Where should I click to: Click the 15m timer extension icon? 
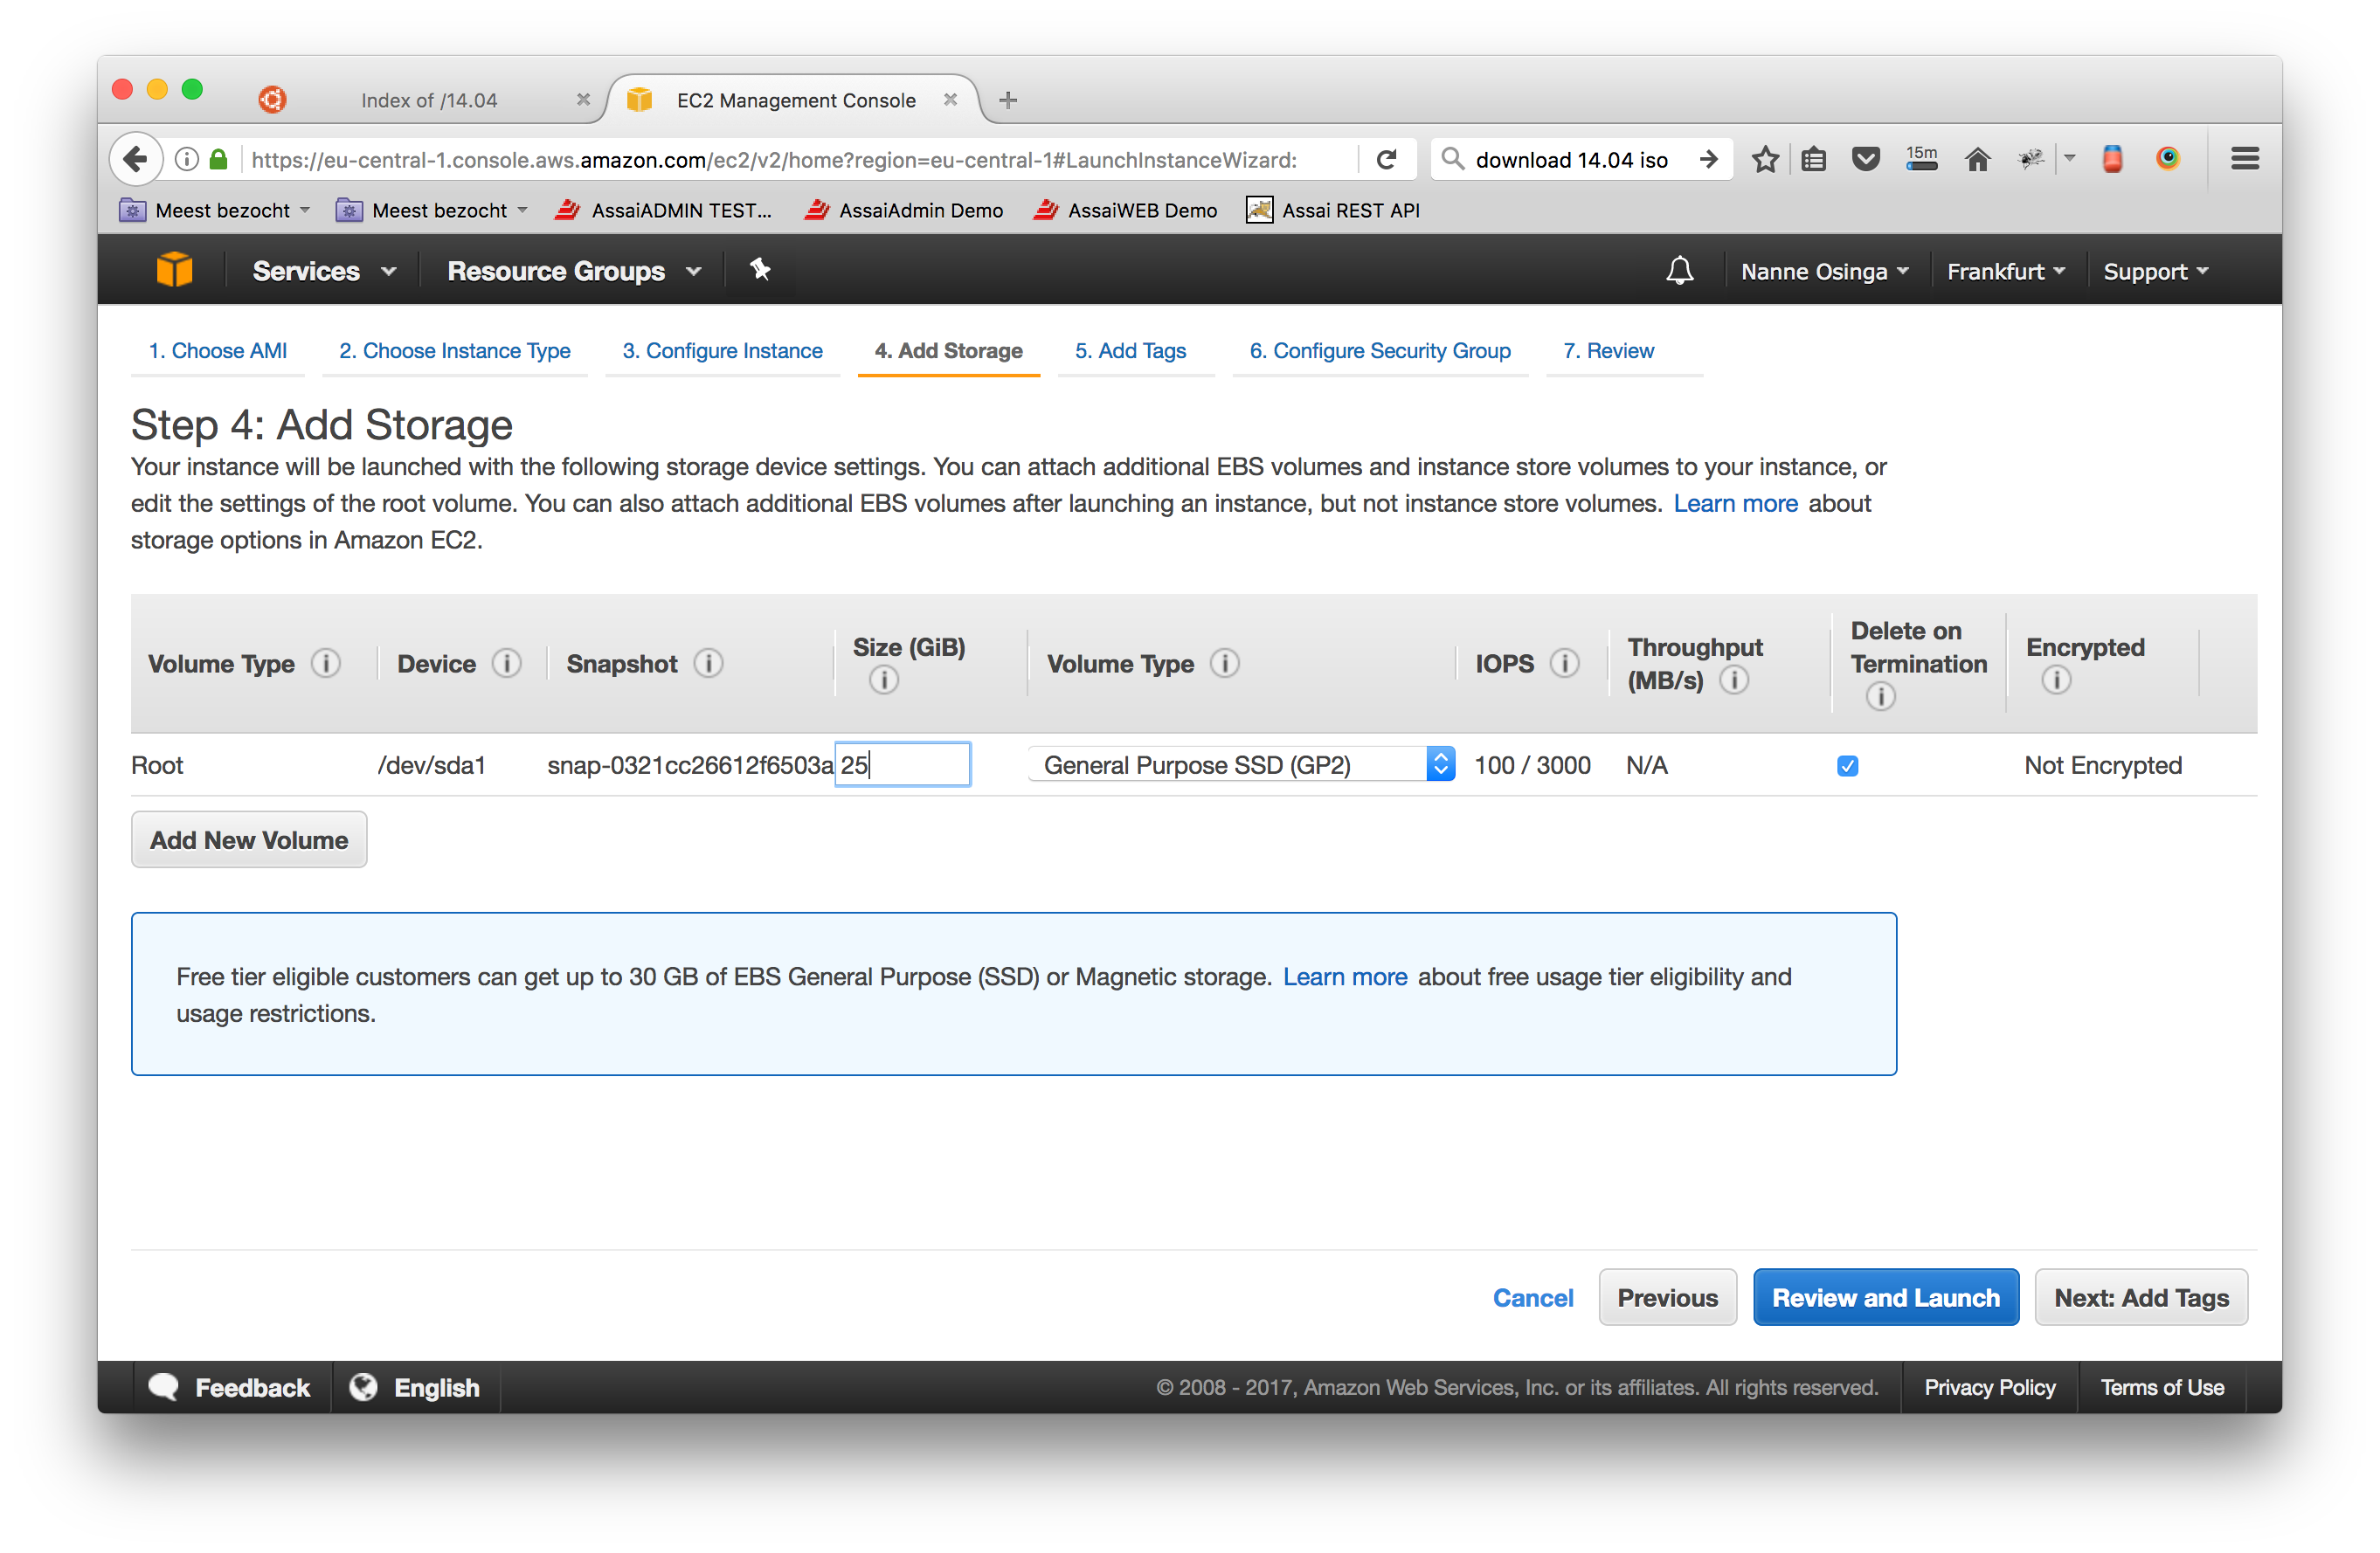[1921, 159]
